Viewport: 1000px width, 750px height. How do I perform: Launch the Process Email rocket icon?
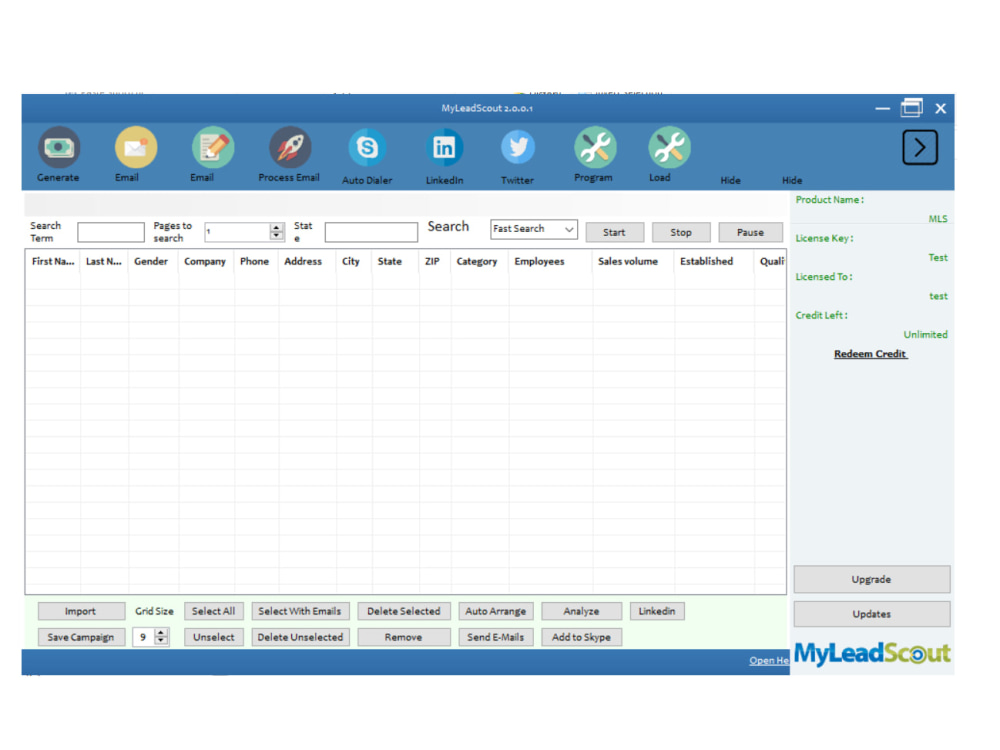tap(290, 147)
